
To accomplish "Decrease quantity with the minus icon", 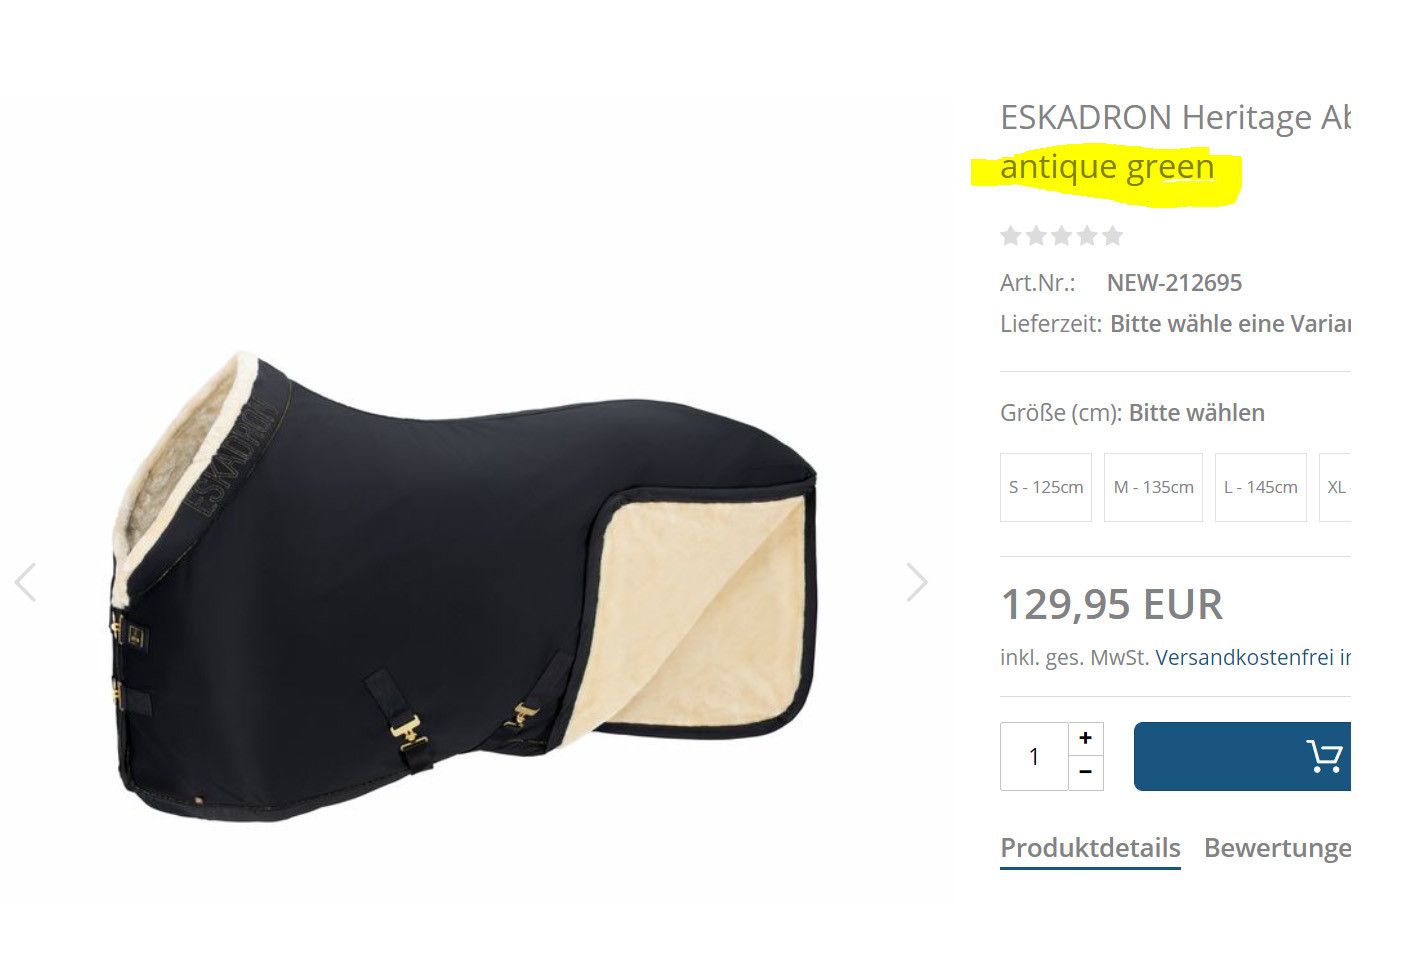I will [x=1086, y=773].
